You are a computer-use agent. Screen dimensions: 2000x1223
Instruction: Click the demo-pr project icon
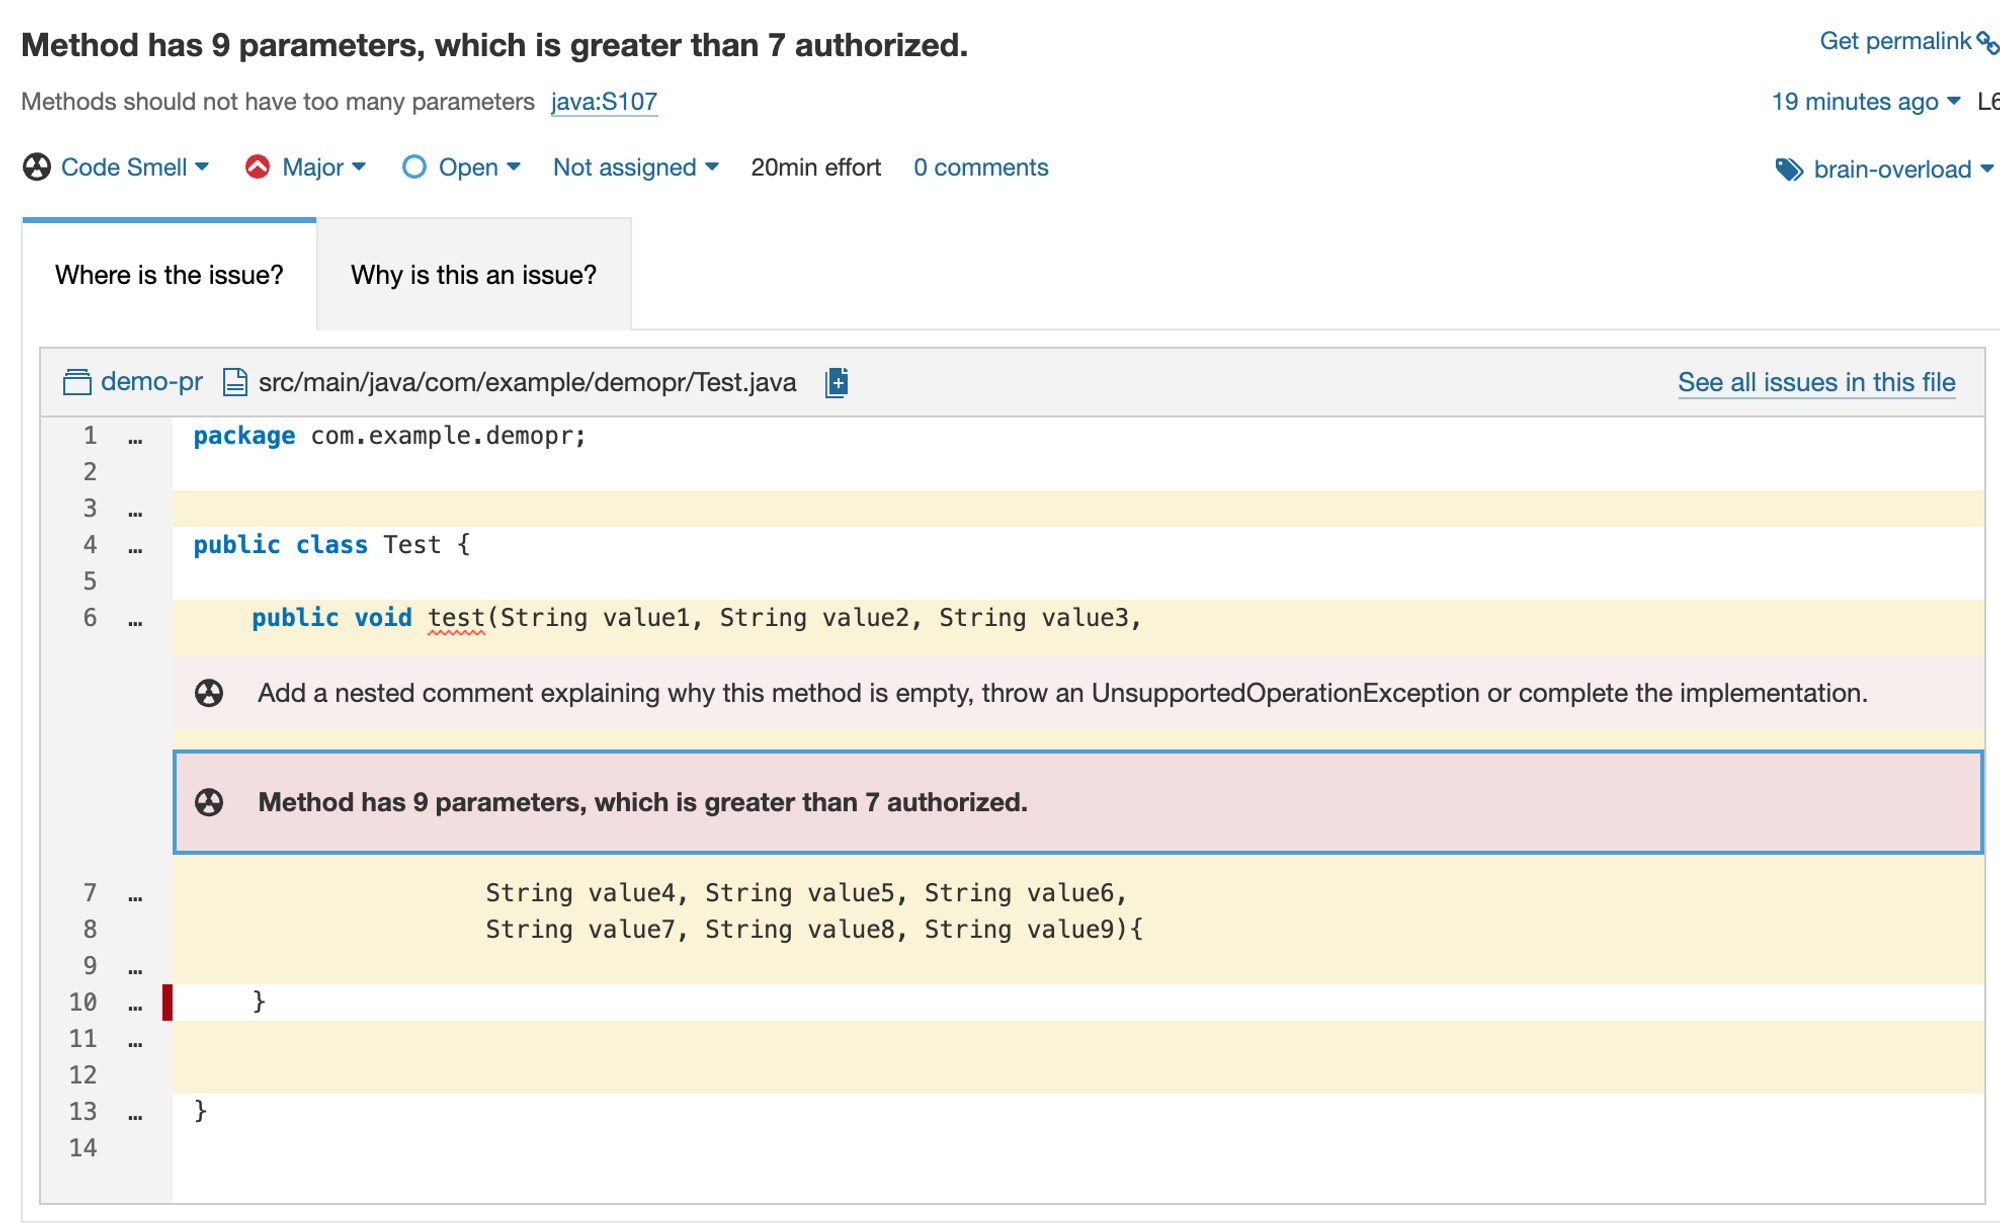(x=77, y=382)
